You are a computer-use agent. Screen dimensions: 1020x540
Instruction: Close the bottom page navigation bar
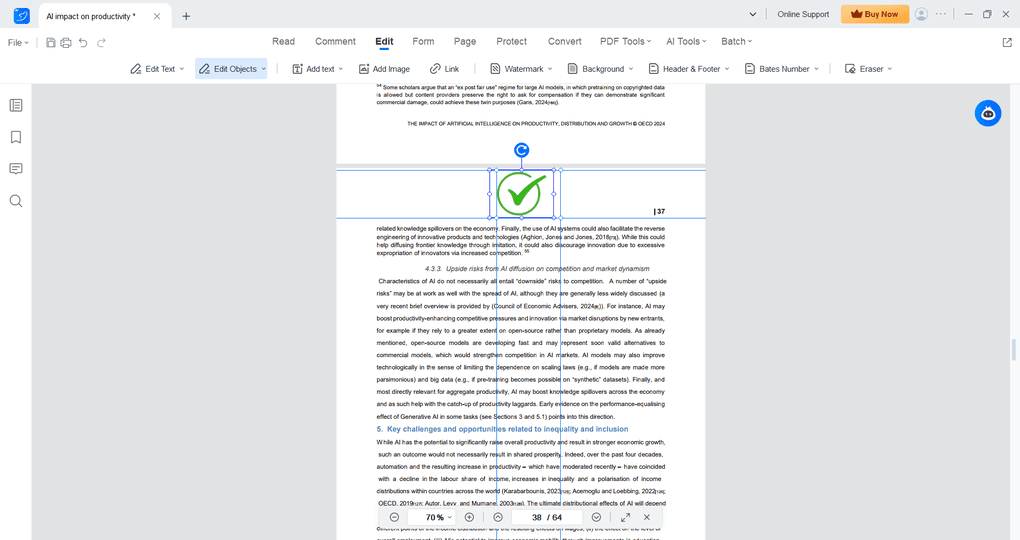[x=647, y=517]
